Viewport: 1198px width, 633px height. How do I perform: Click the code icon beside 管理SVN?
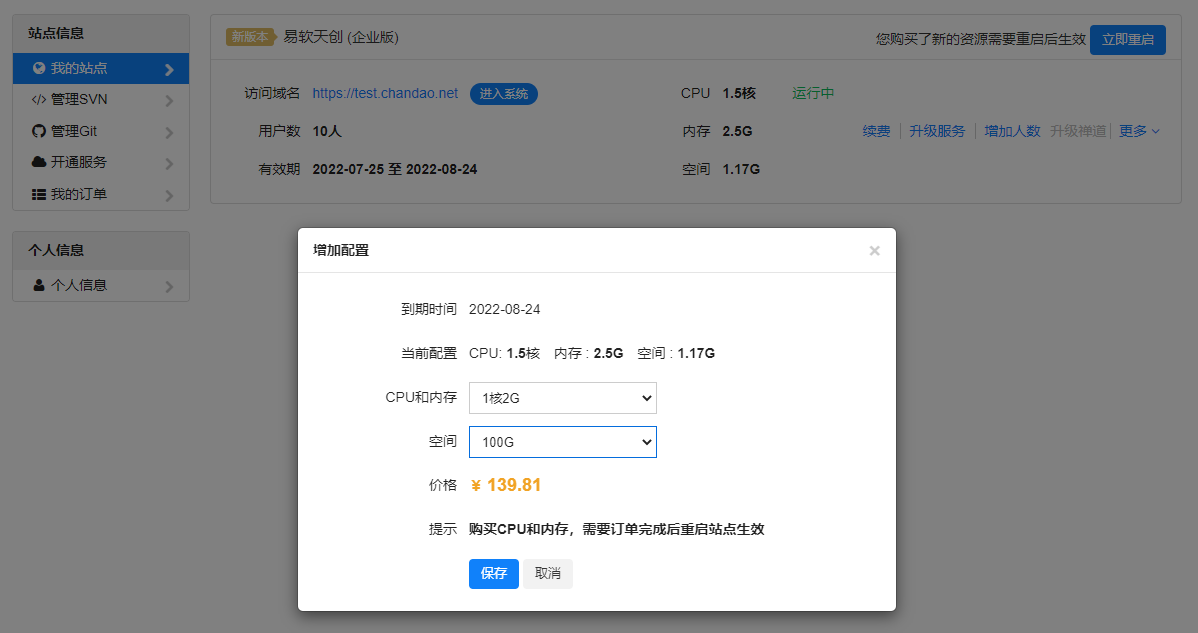[39, 100]
